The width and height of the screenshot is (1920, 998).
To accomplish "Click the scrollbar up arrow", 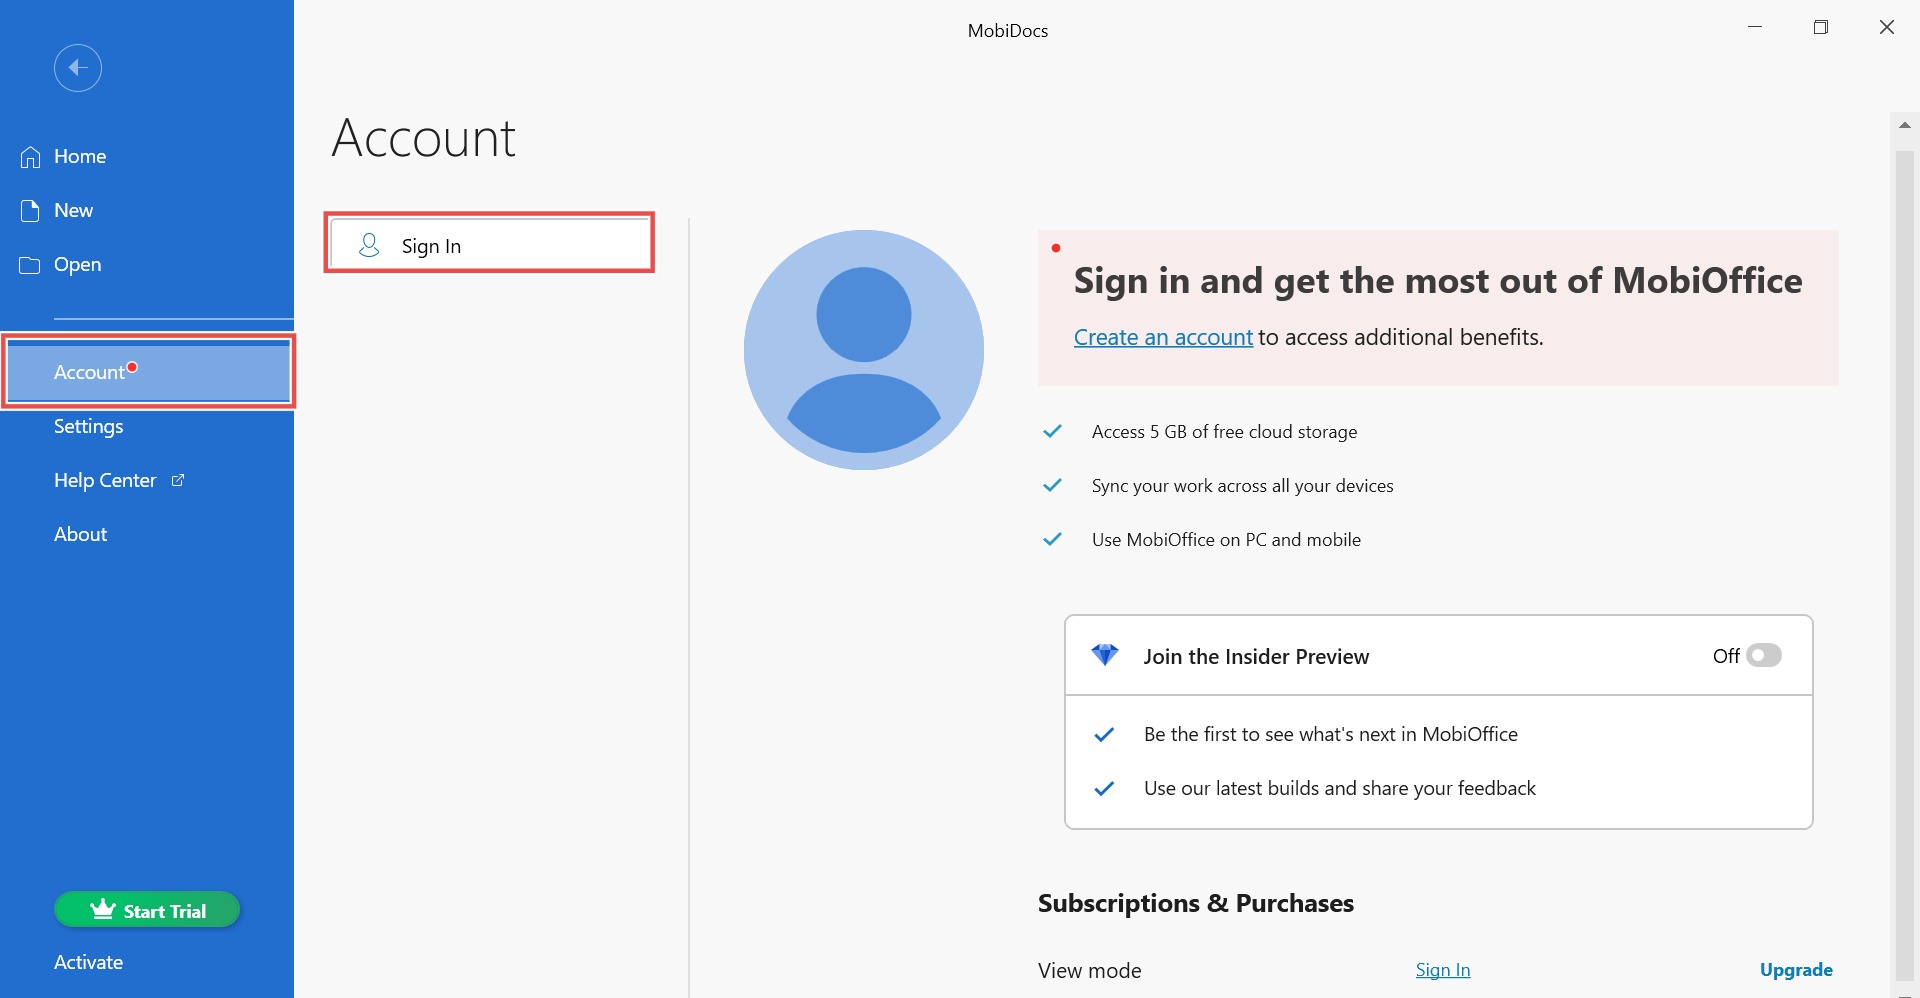I will point(1905,124).
